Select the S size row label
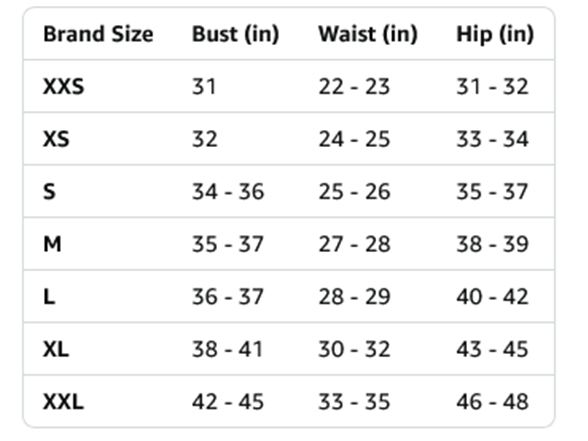 tap(50, 192)
